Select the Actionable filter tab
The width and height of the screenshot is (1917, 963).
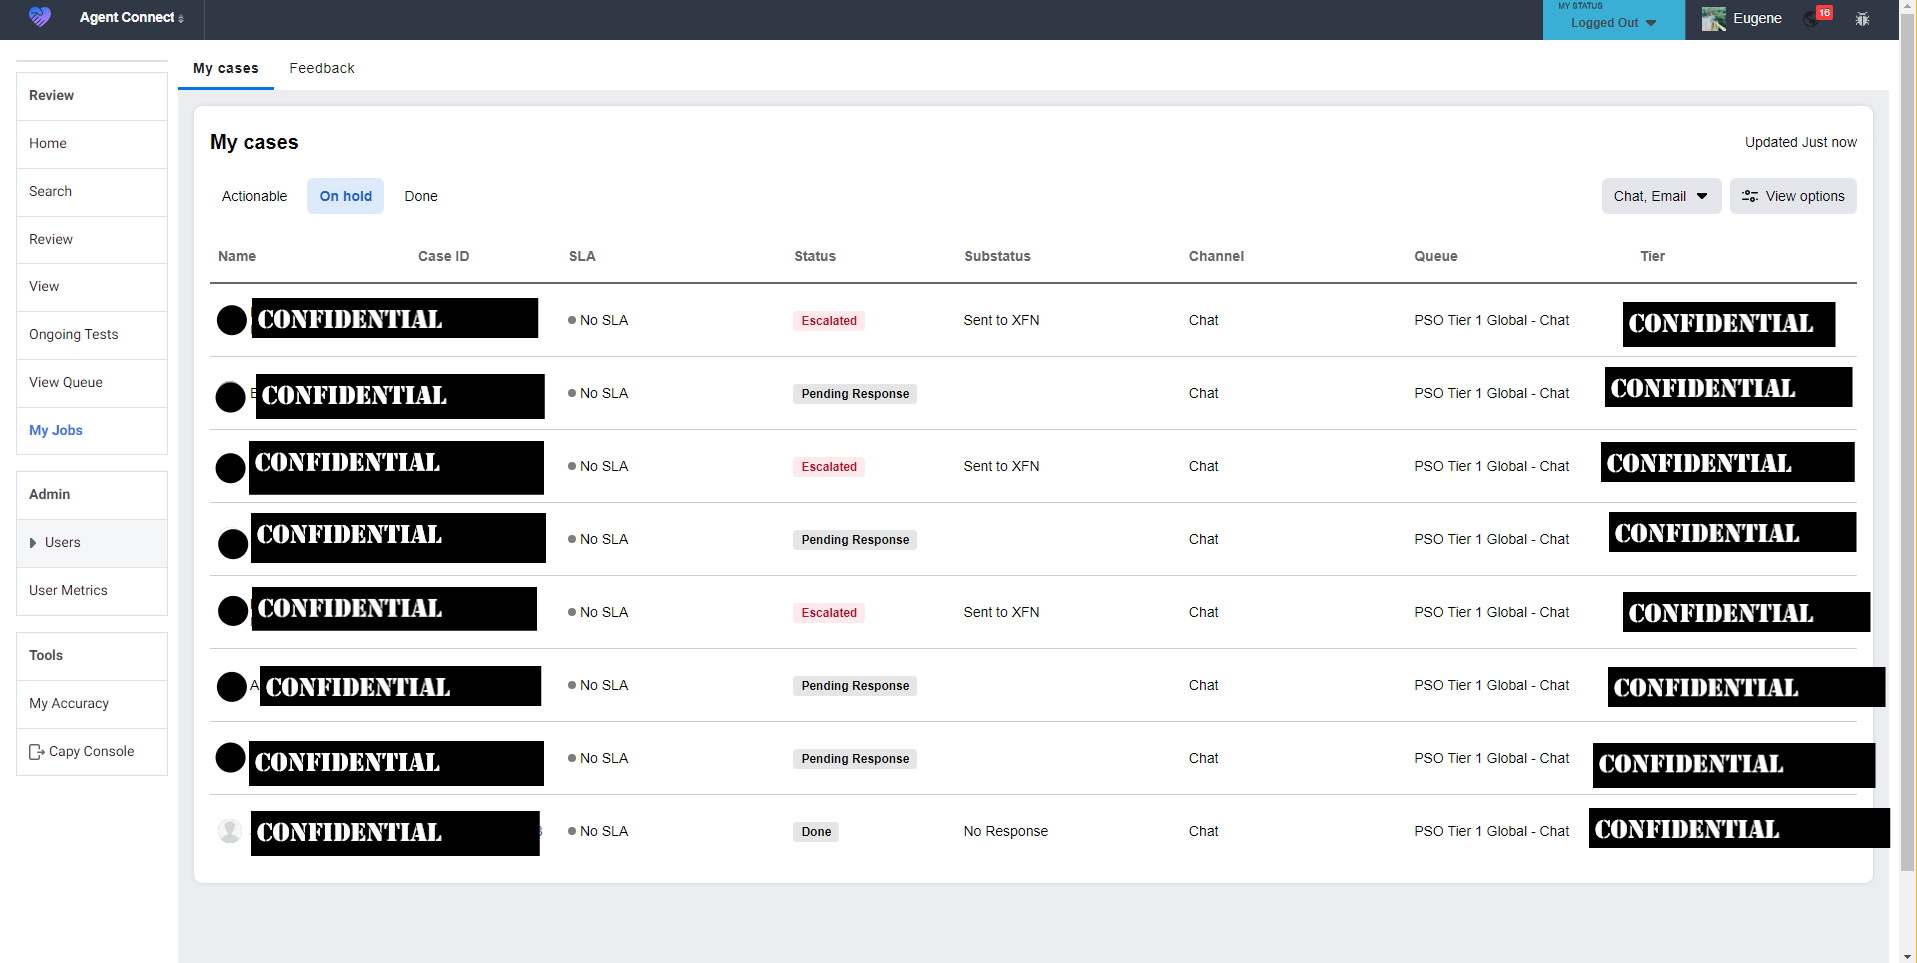(254, 196)
